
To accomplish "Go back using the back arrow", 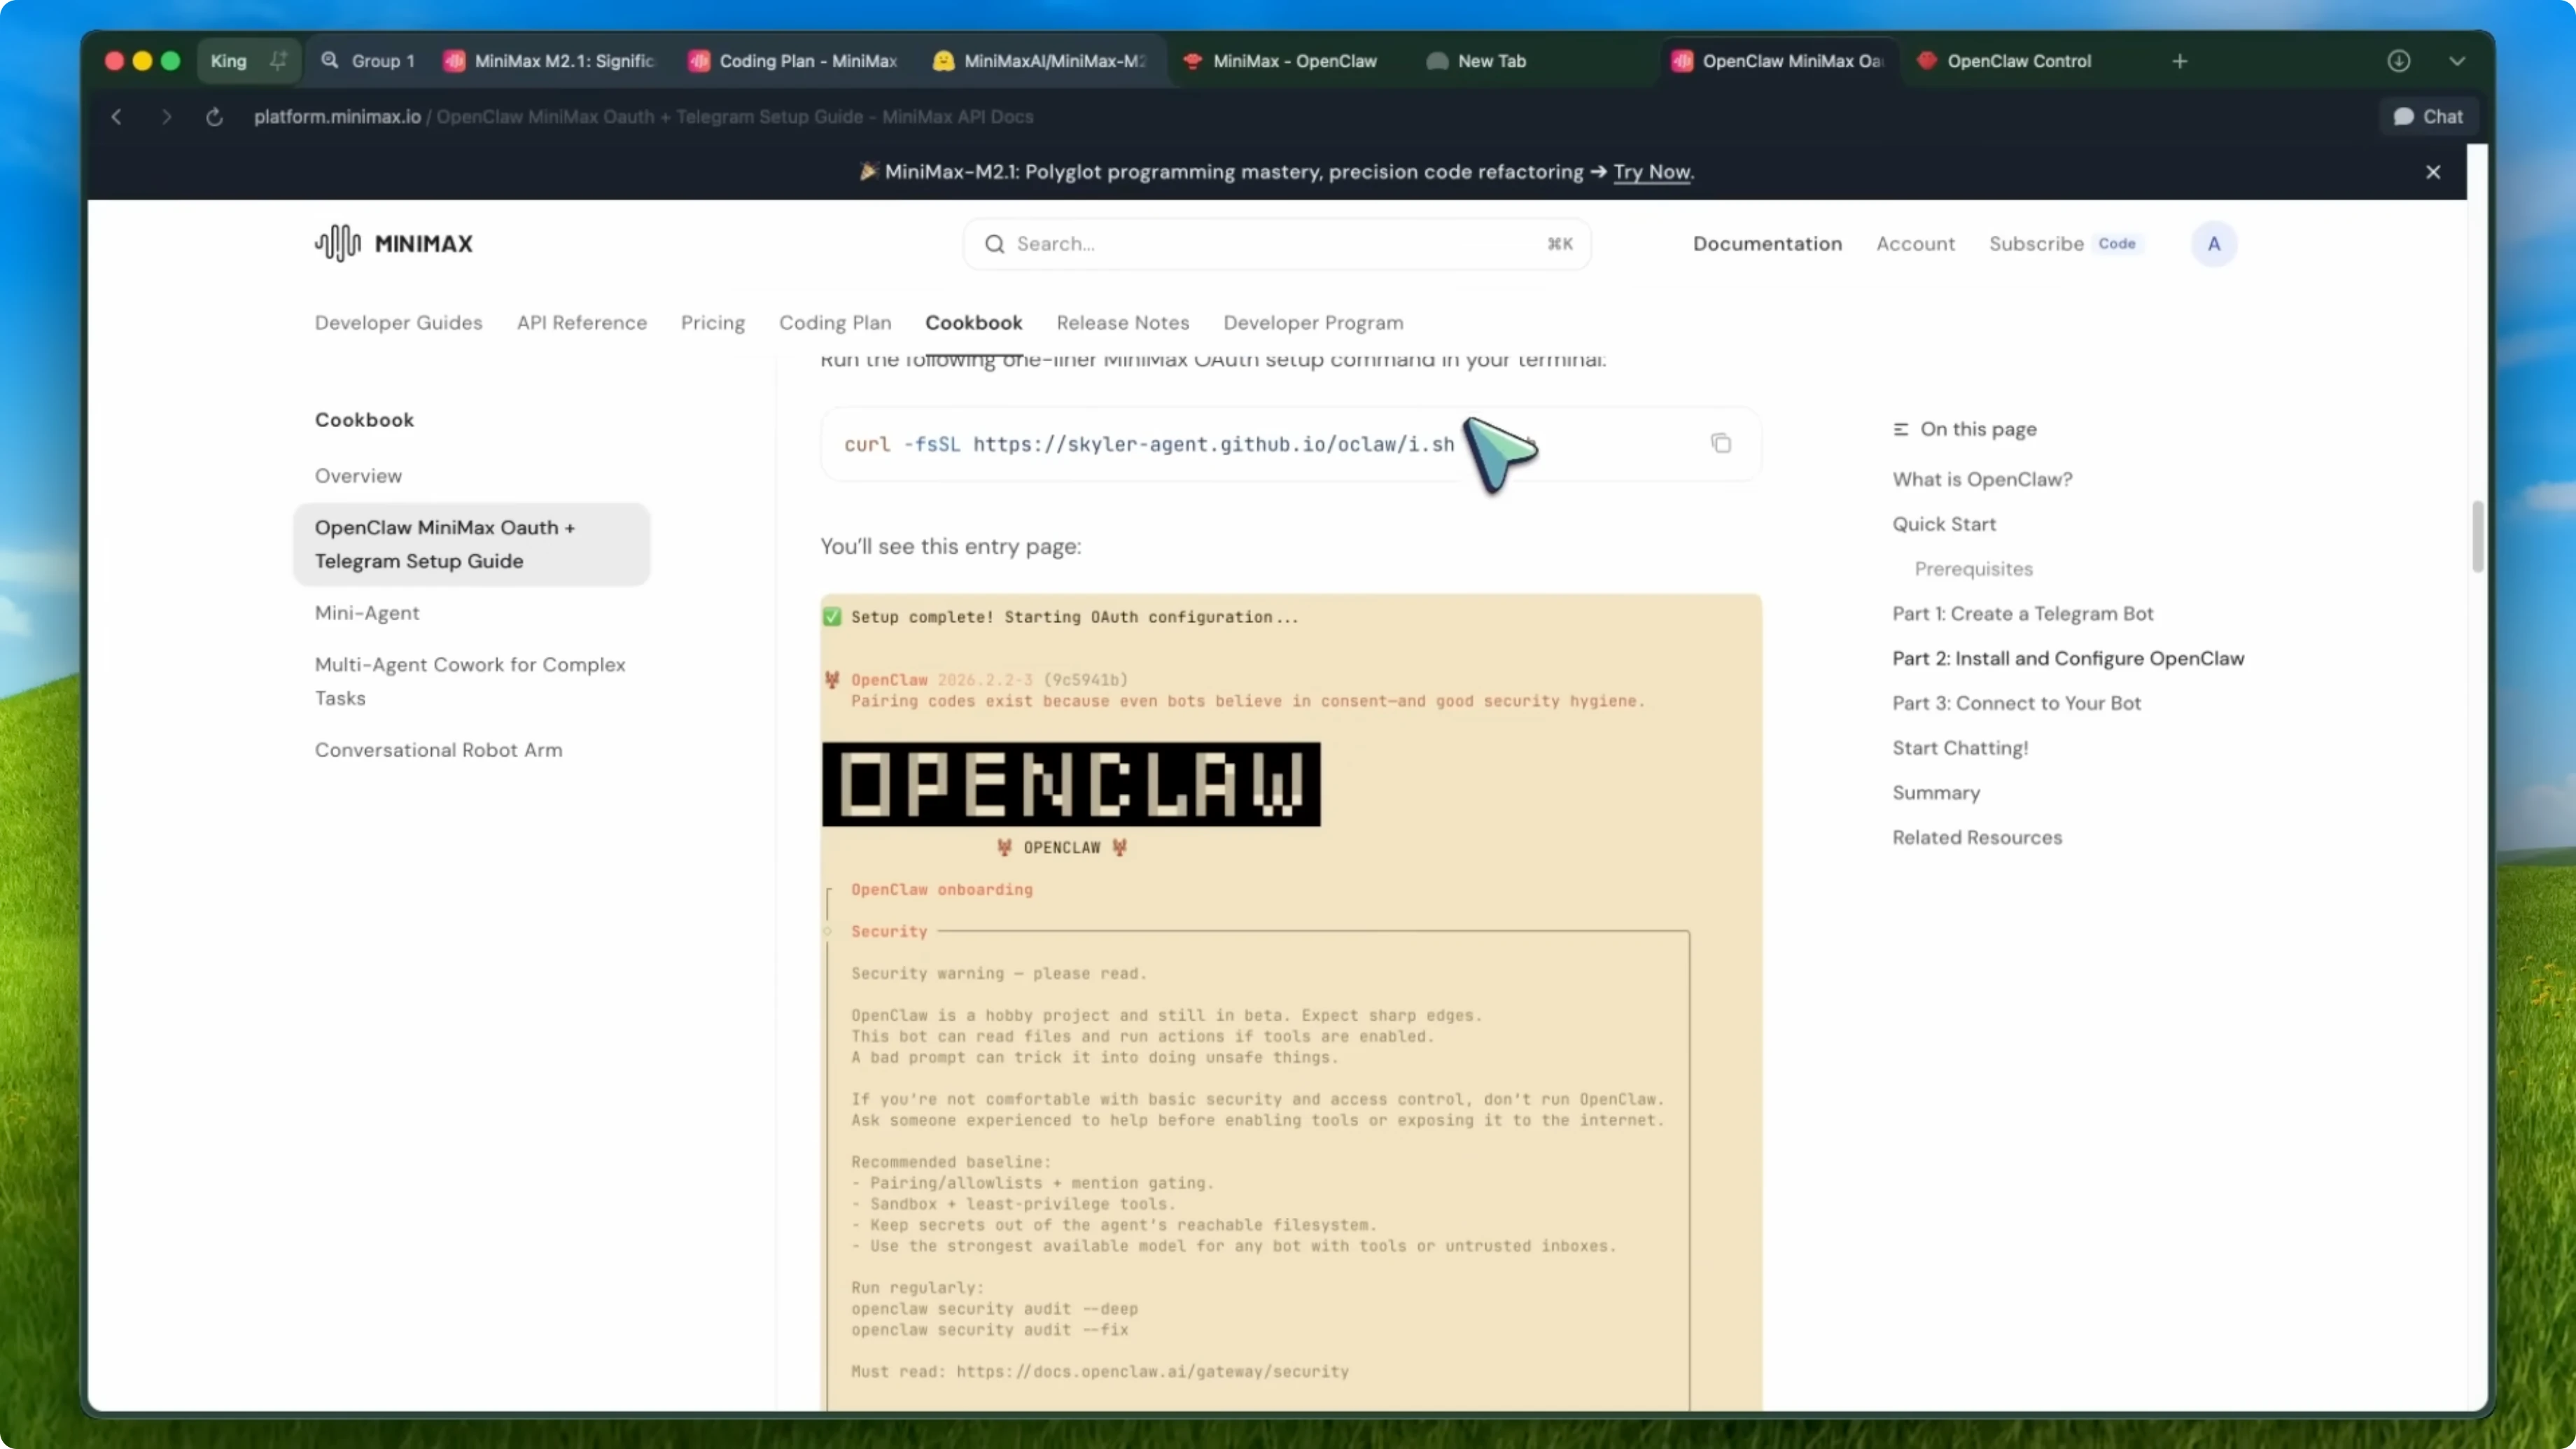I will (x=116, y=117).
